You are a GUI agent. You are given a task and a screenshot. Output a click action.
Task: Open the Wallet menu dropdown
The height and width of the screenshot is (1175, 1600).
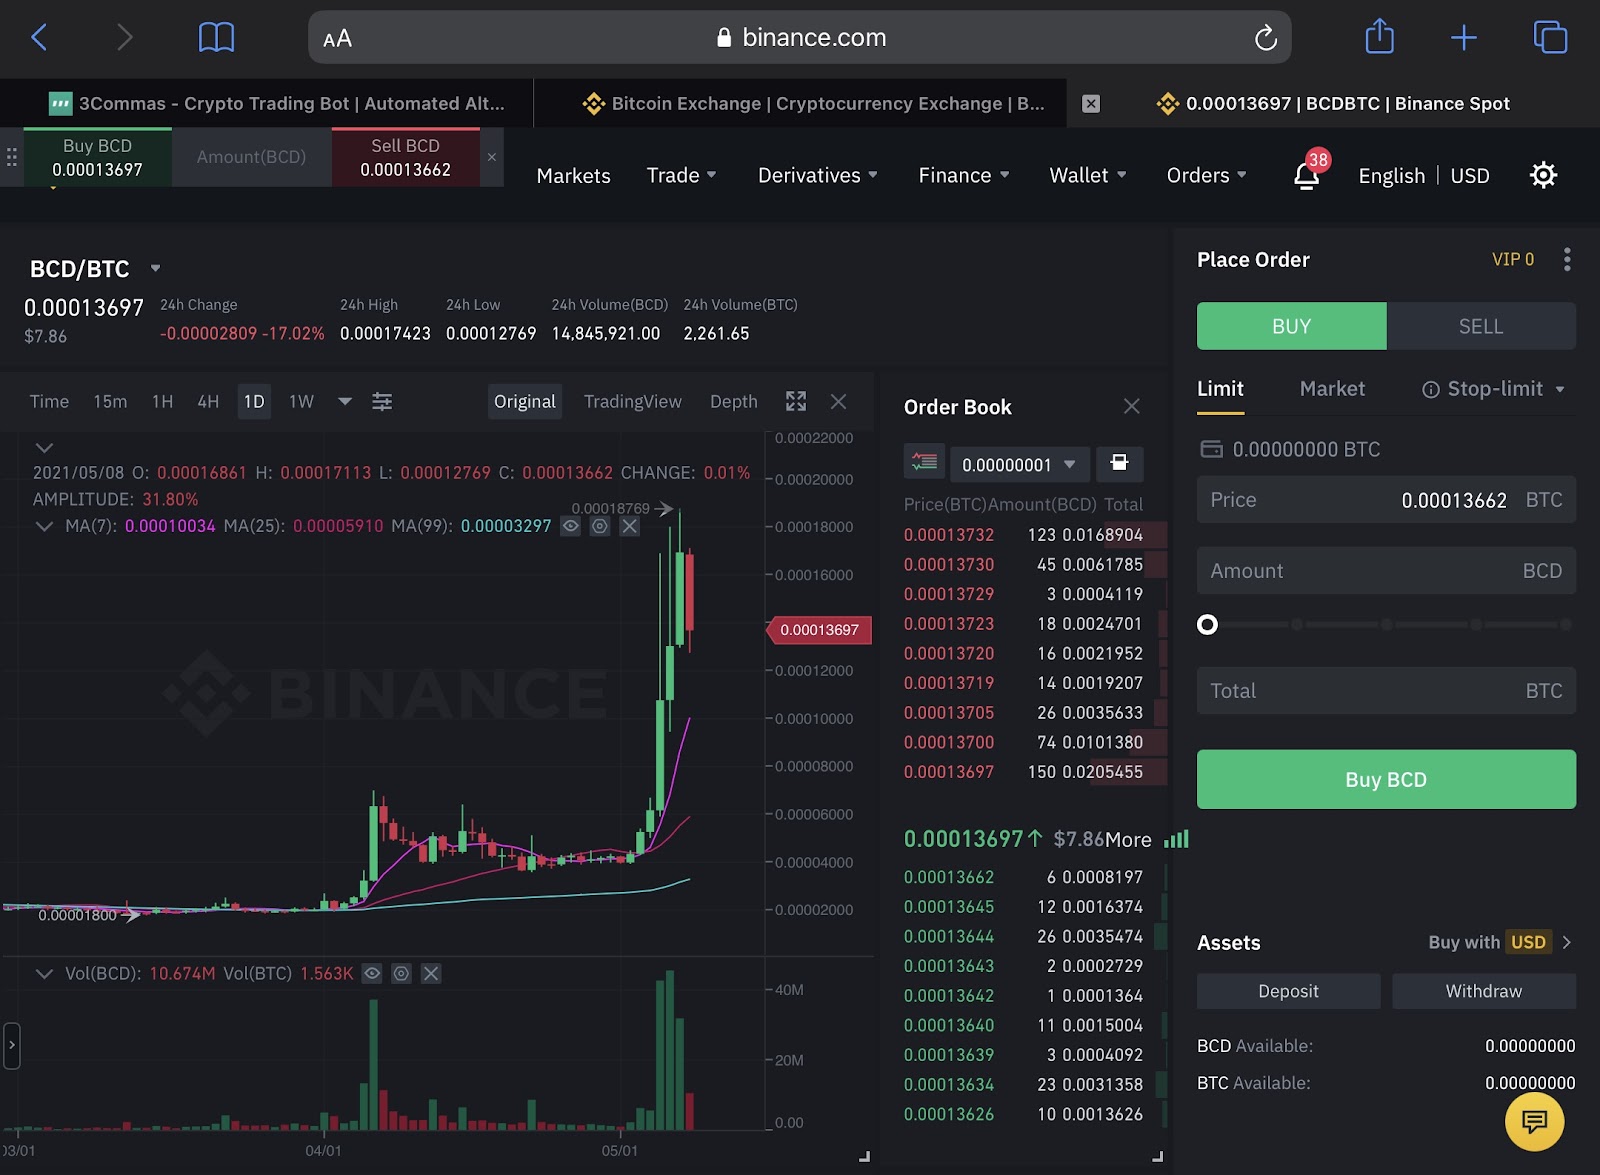pyautogui.click(x=1088, y=175)
